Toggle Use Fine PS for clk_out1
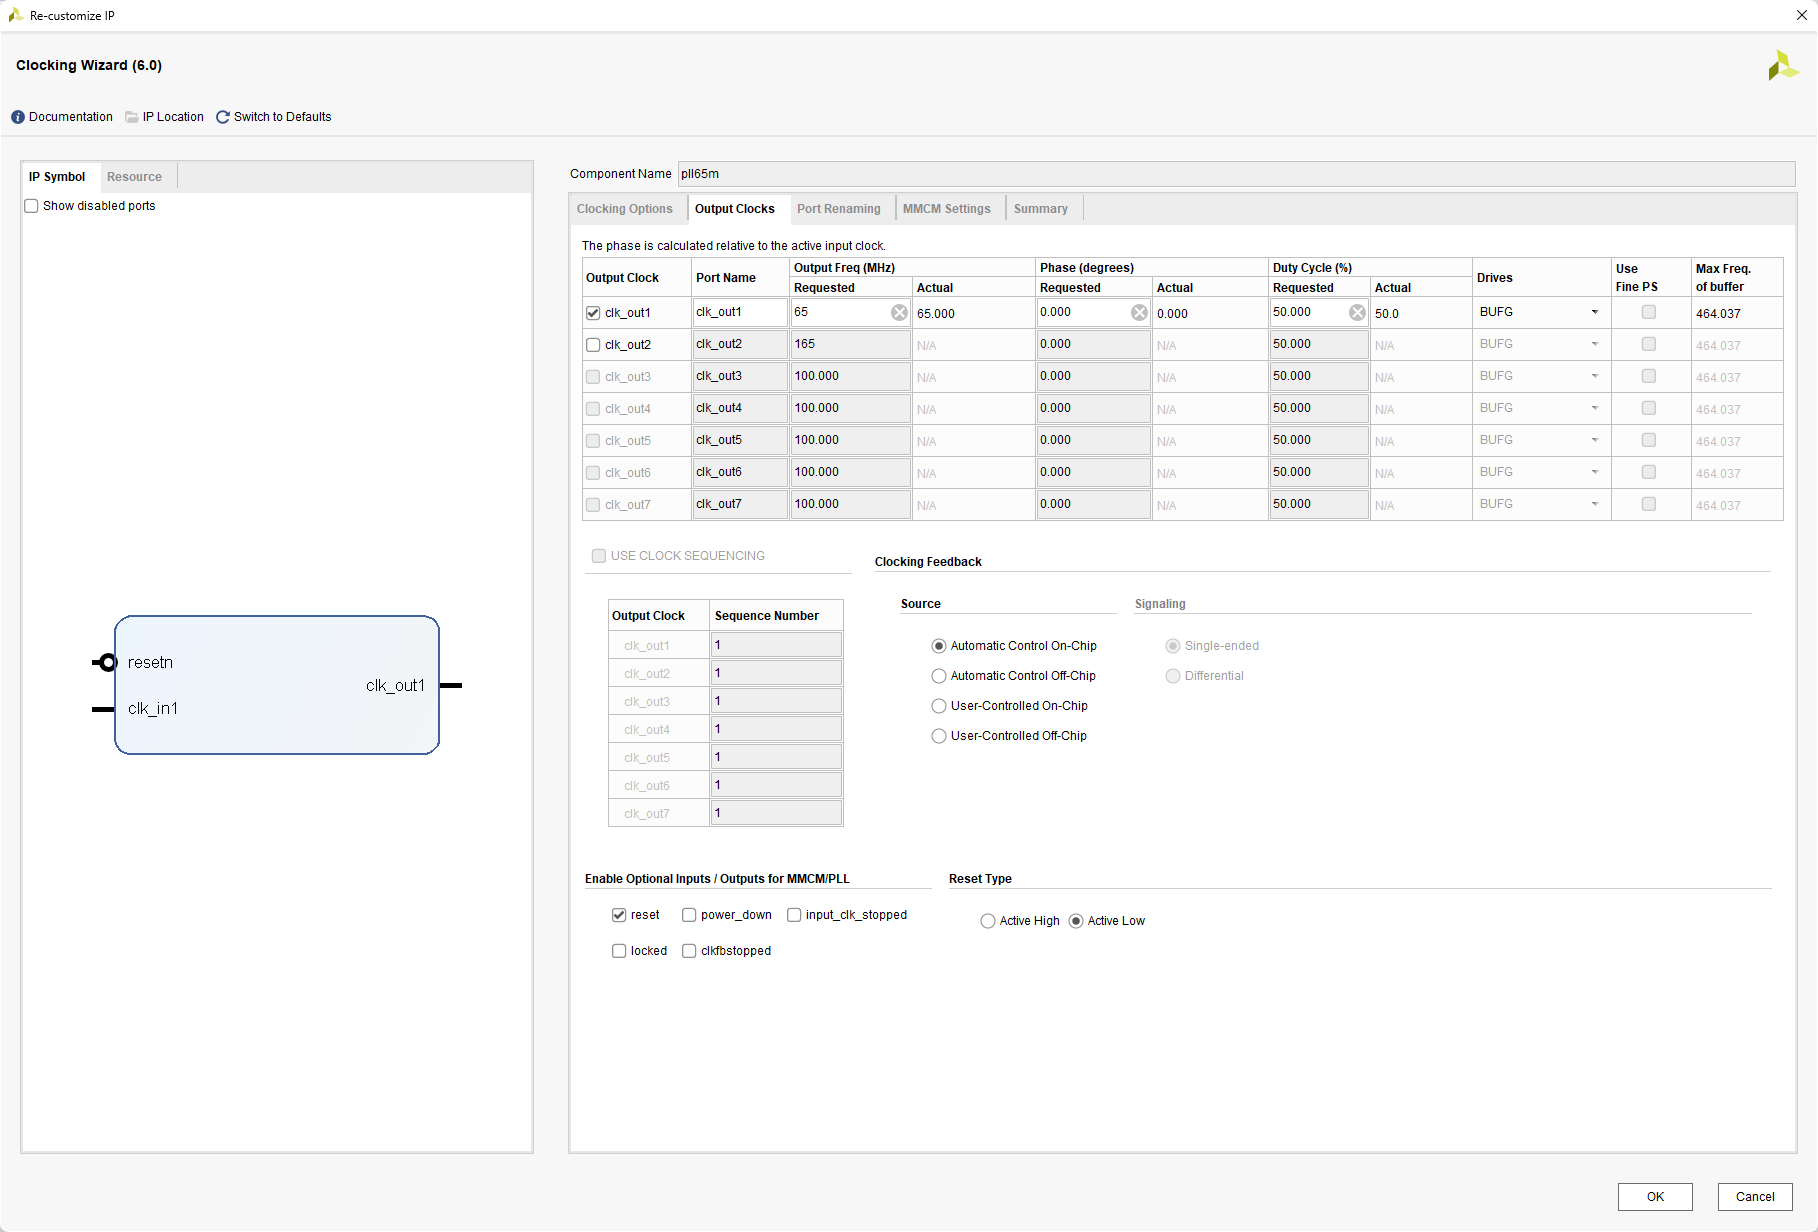Viewport: 1818px width, 1232px height. (x=1649, y=312)
